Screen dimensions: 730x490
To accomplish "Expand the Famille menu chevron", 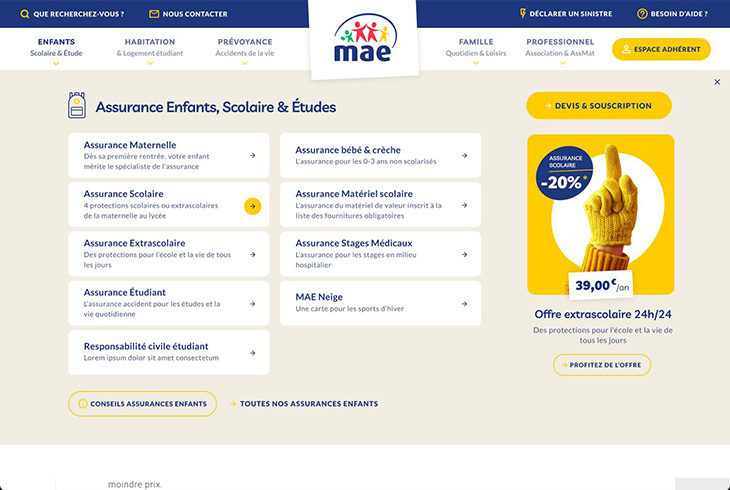I will (x=476, y=63).
